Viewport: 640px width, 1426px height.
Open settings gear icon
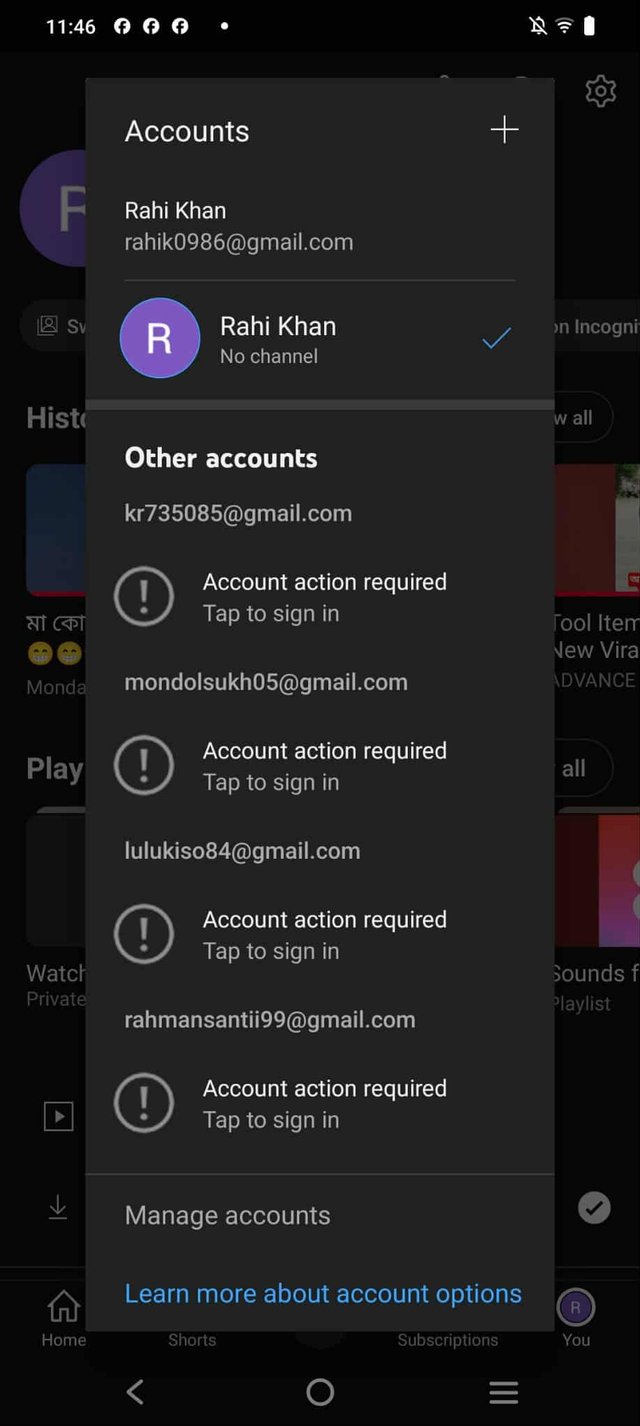(600, 91)
